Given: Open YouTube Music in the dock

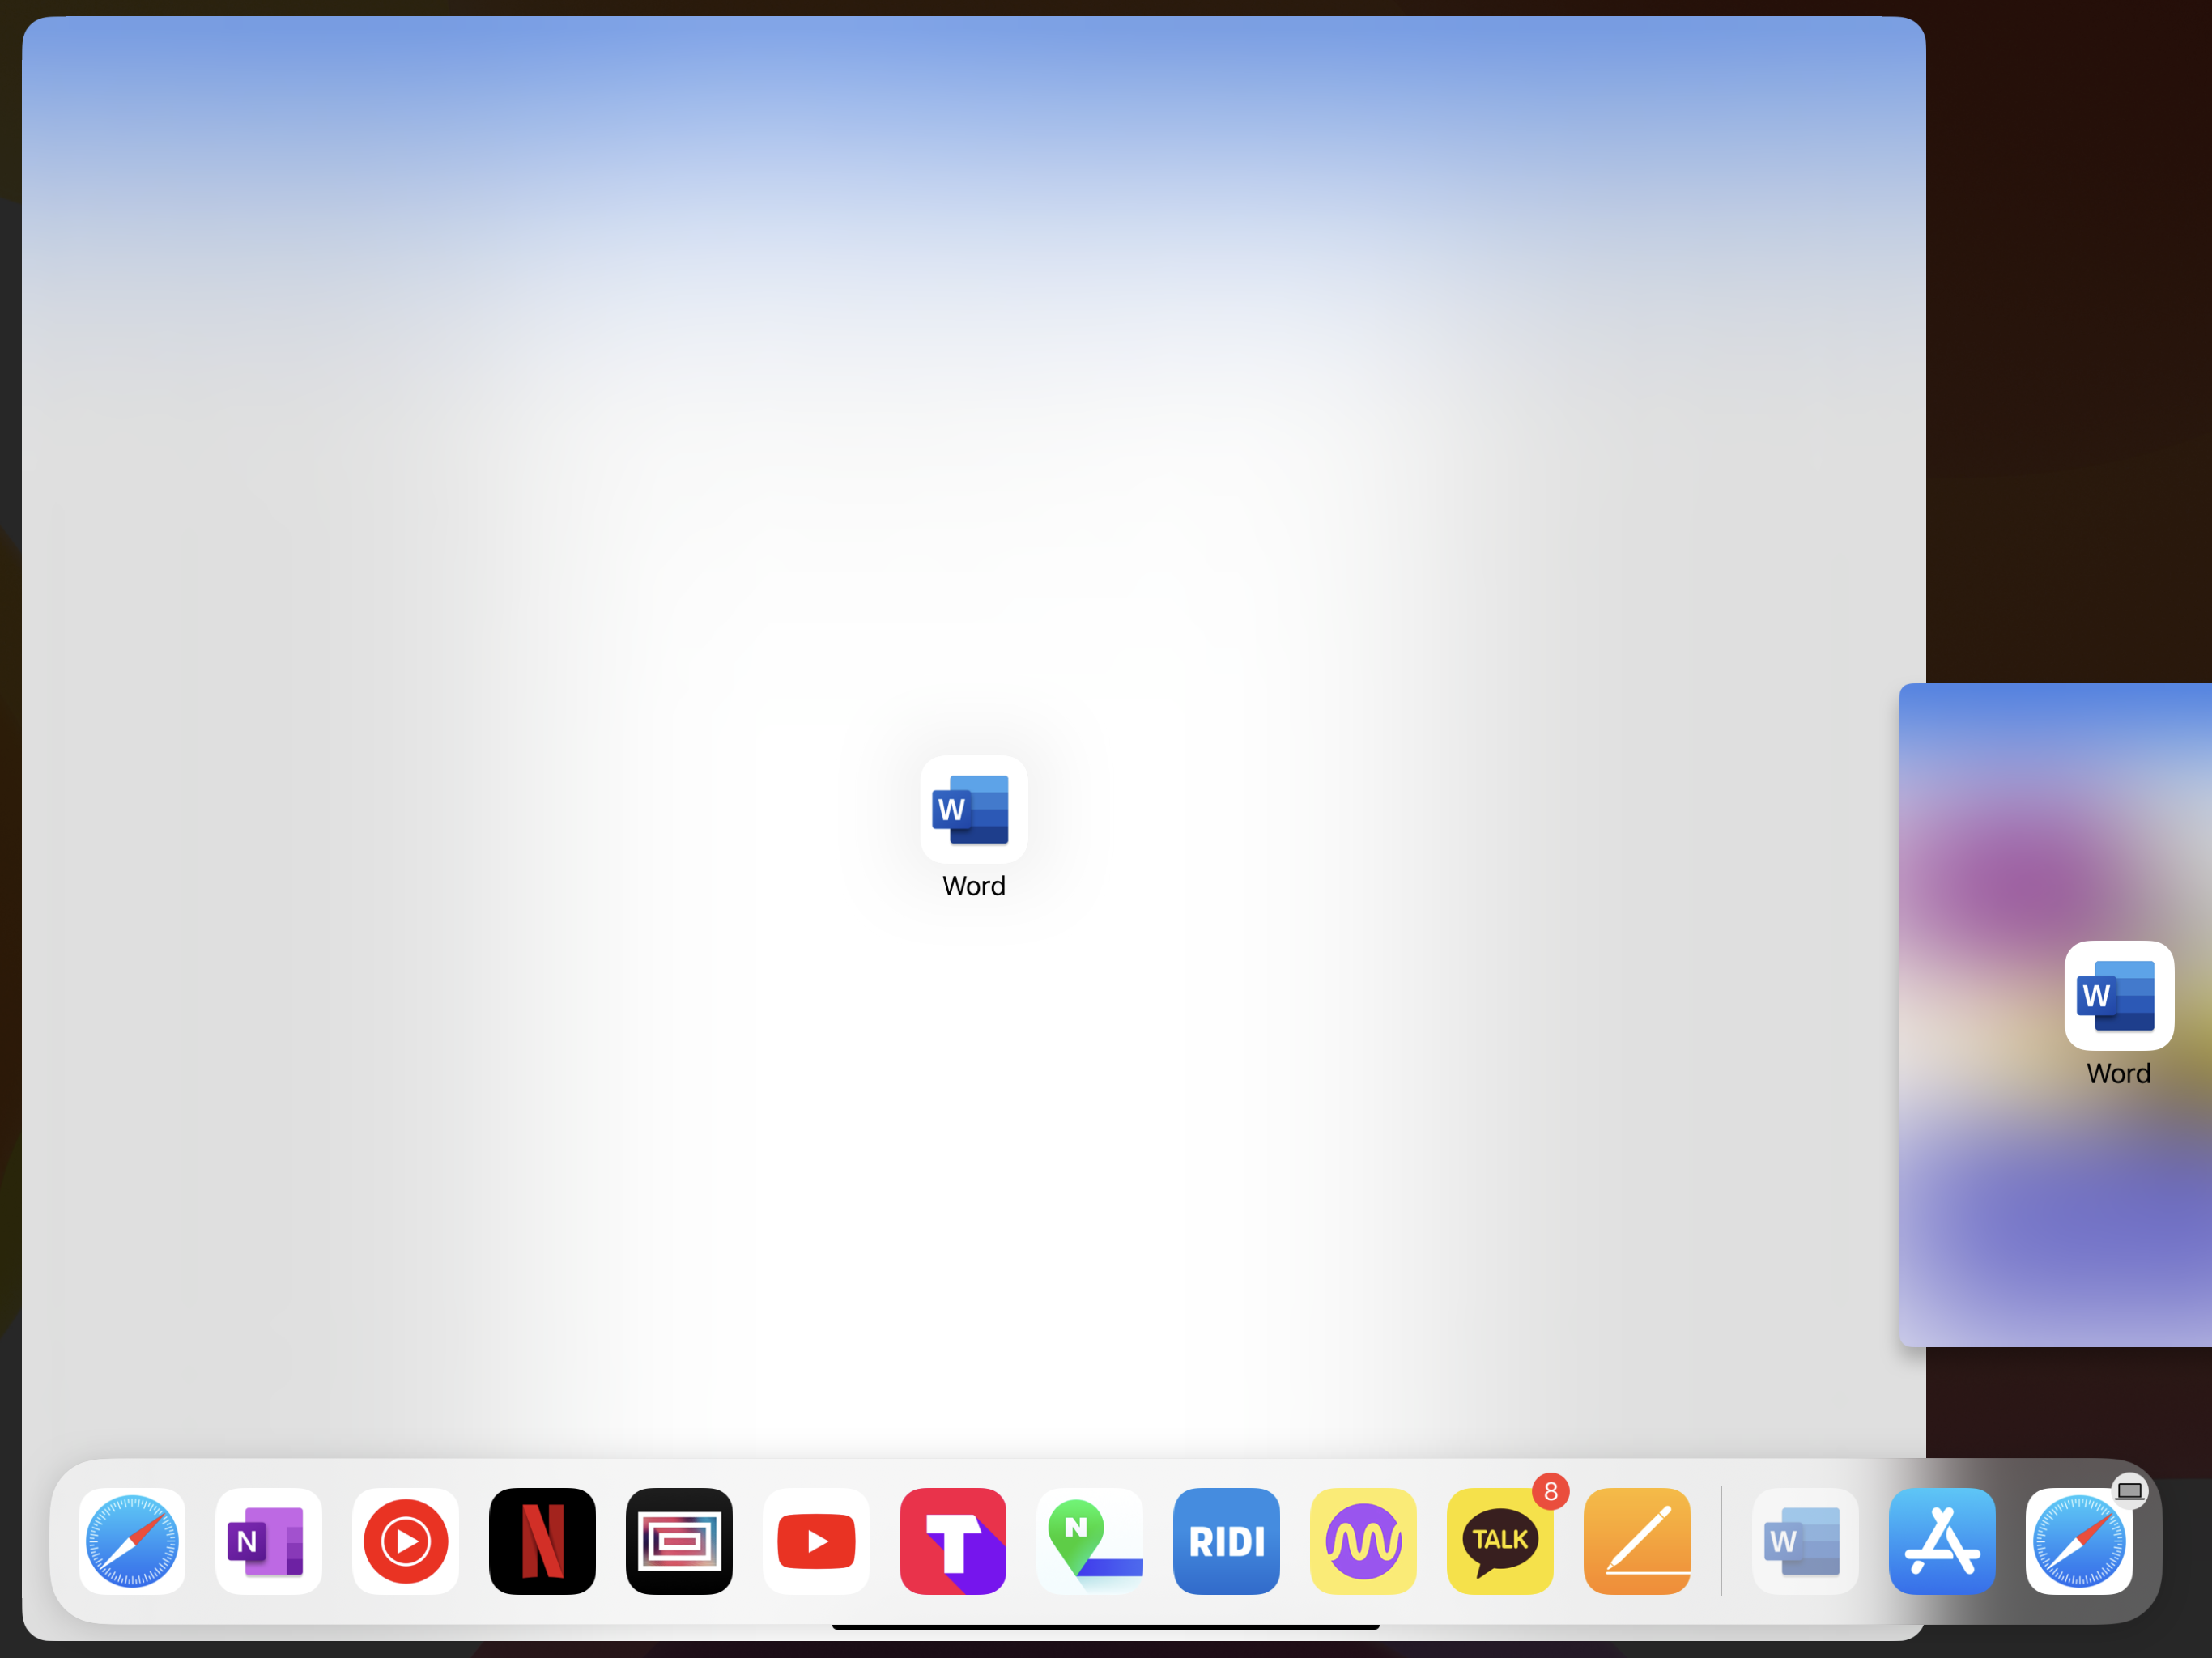Looking at the screenshot, I should (x=406, y=1541).
